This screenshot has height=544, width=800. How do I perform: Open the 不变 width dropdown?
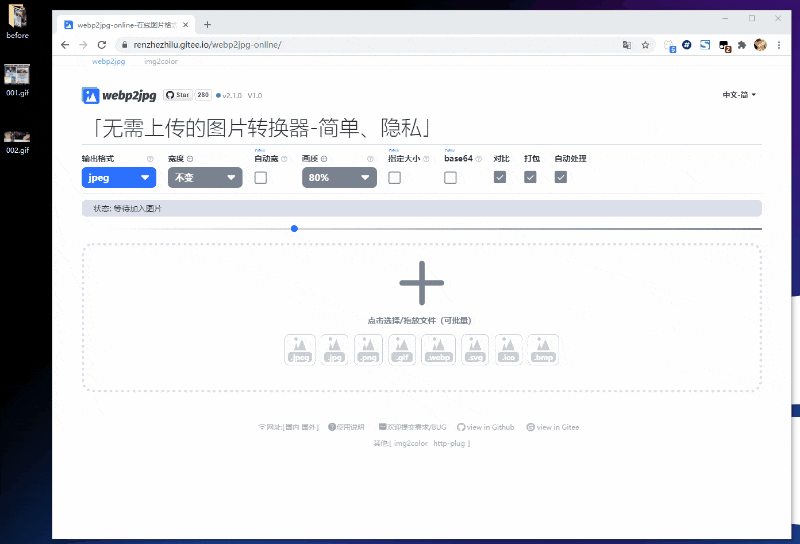point(205,178)
